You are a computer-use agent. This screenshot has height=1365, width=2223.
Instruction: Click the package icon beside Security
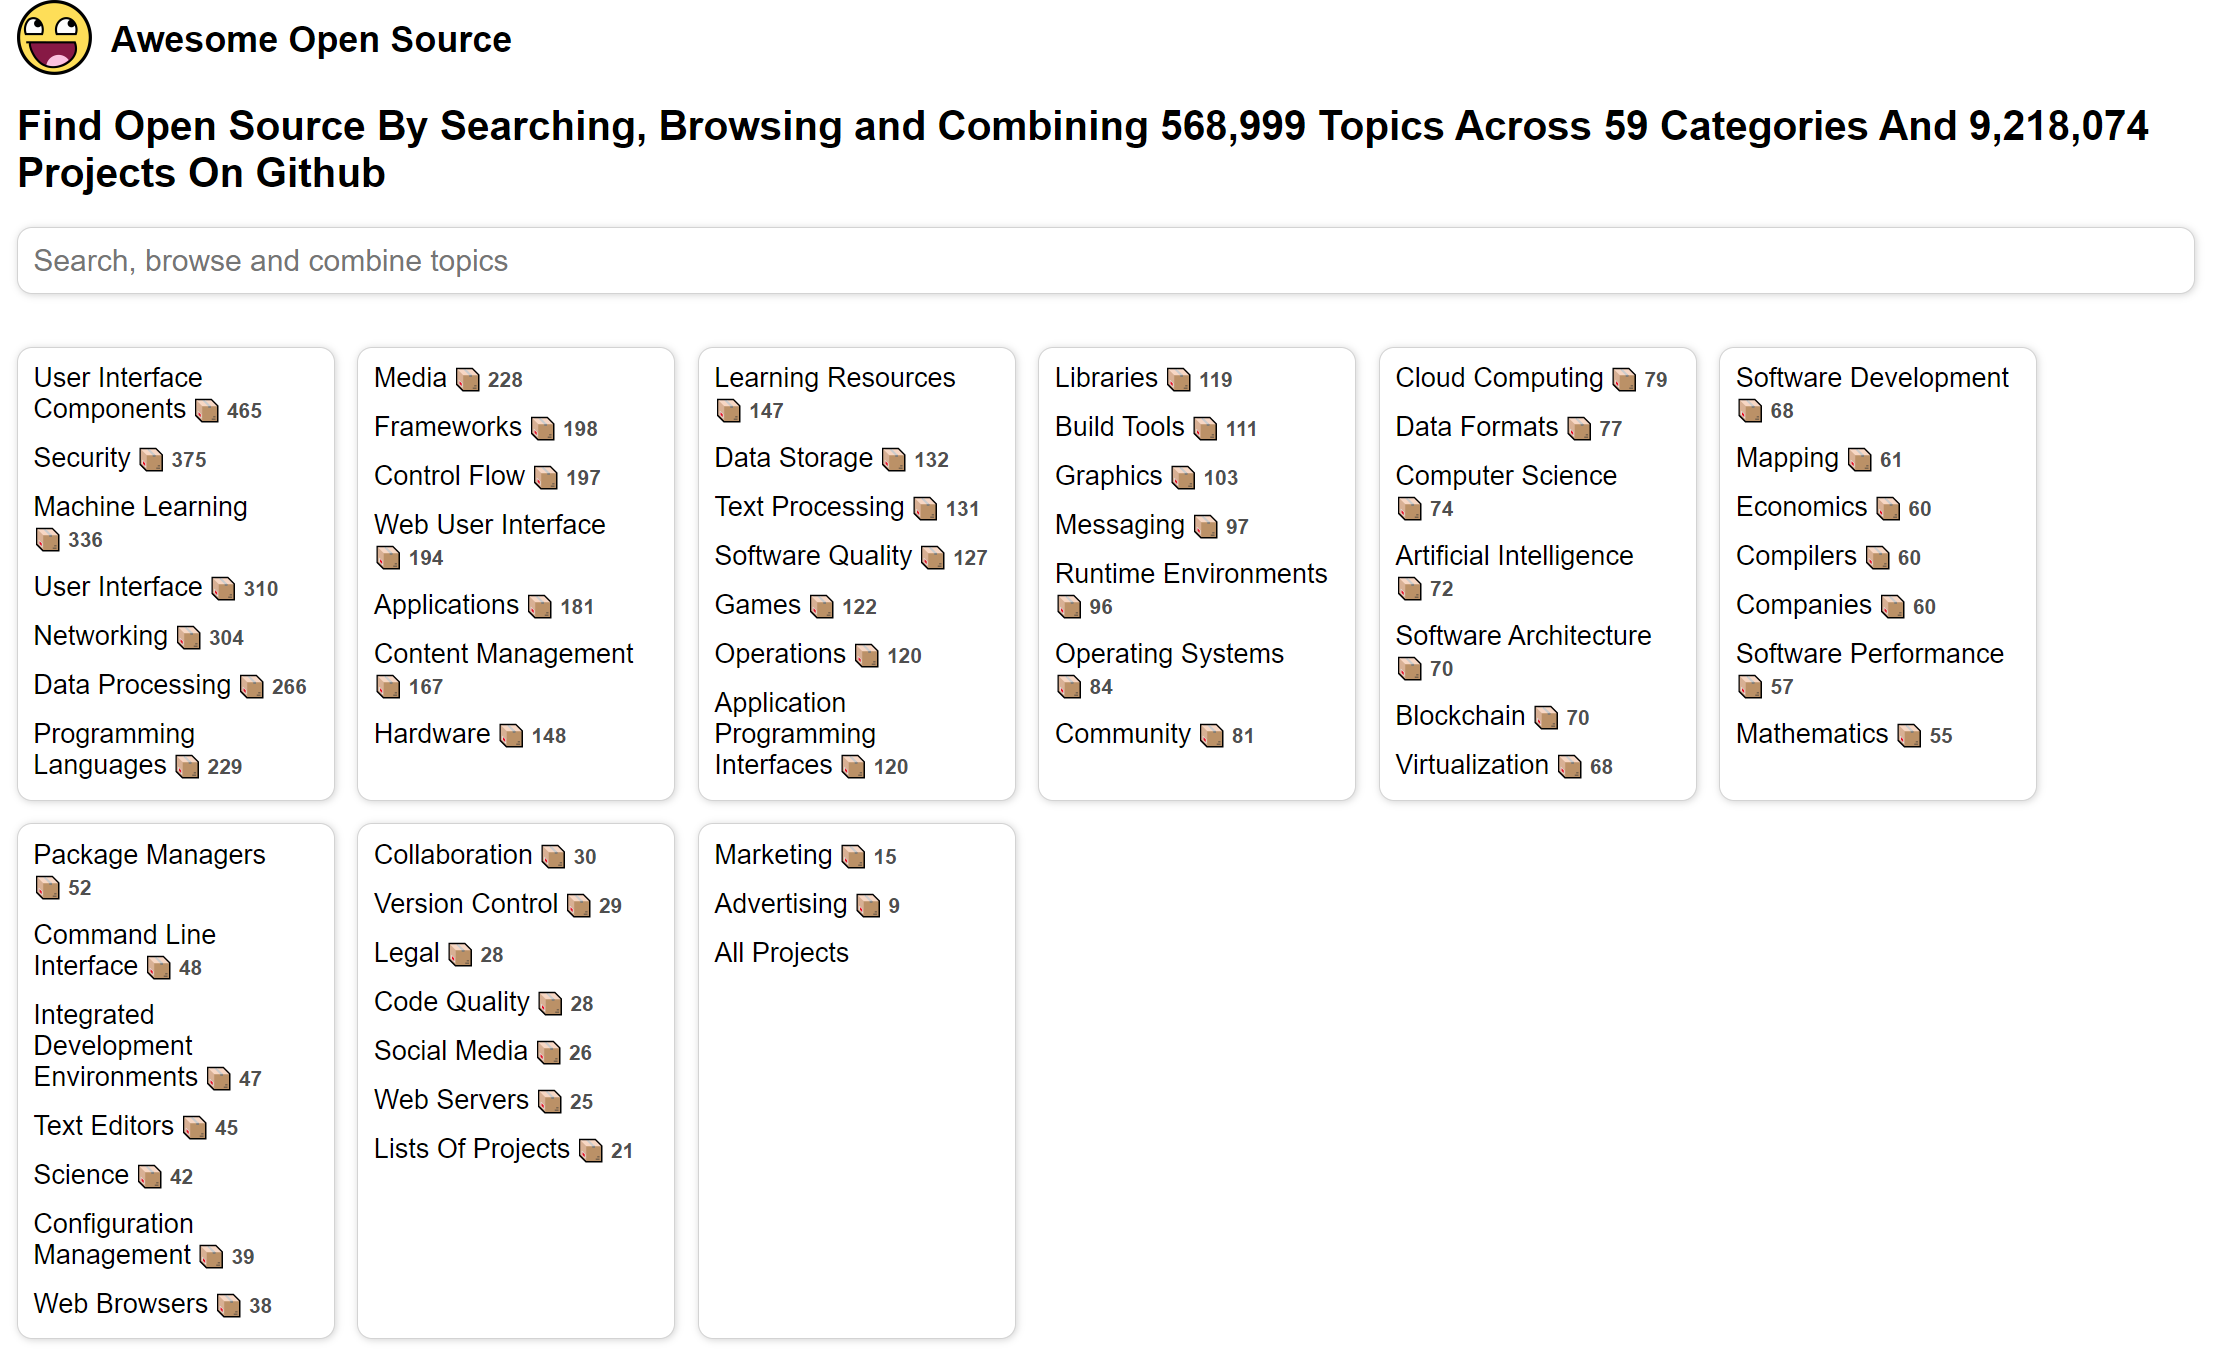[151, 459]
